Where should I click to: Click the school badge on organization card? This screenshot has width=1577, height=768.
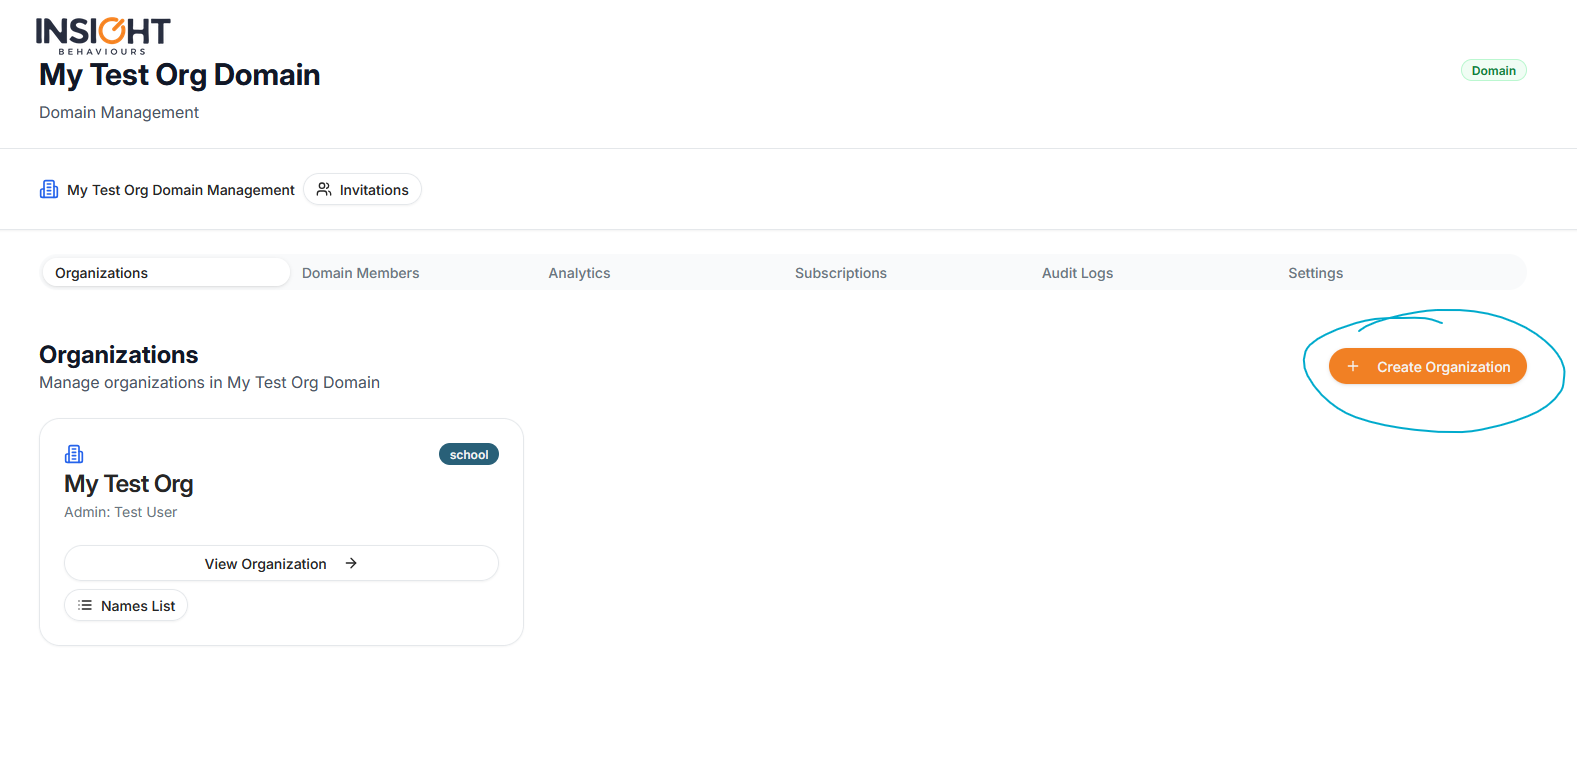(x=468, y=454)
